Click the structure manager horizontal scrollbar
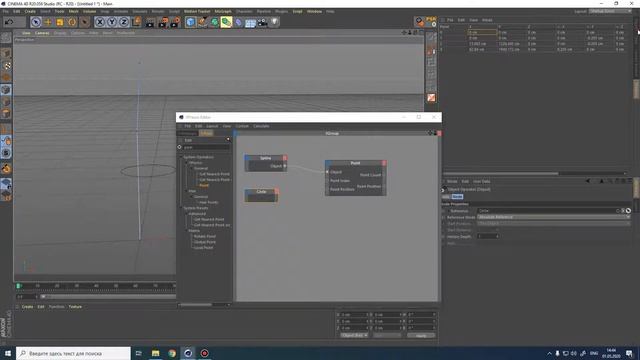Image resolution: width=640 pixels, height=360 pixels. pos(500,173)
